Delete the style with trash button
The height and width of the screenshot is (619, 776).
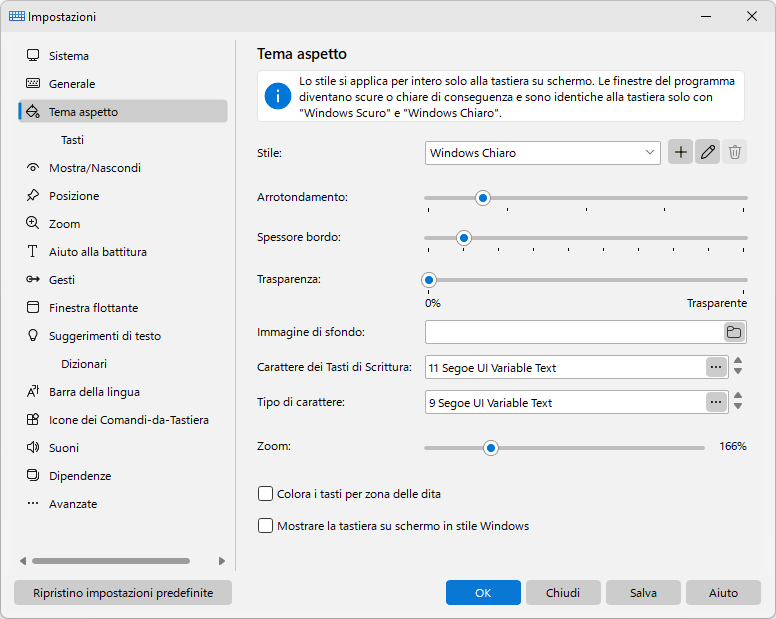pos(734,152)
